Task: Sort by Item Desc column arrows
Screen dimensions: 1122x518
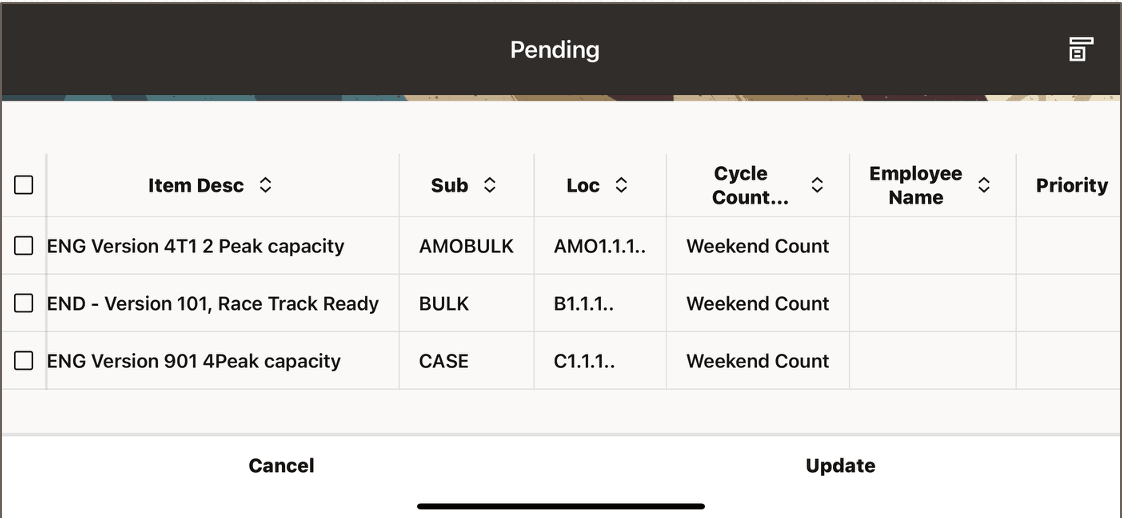Action: (265, 185)
